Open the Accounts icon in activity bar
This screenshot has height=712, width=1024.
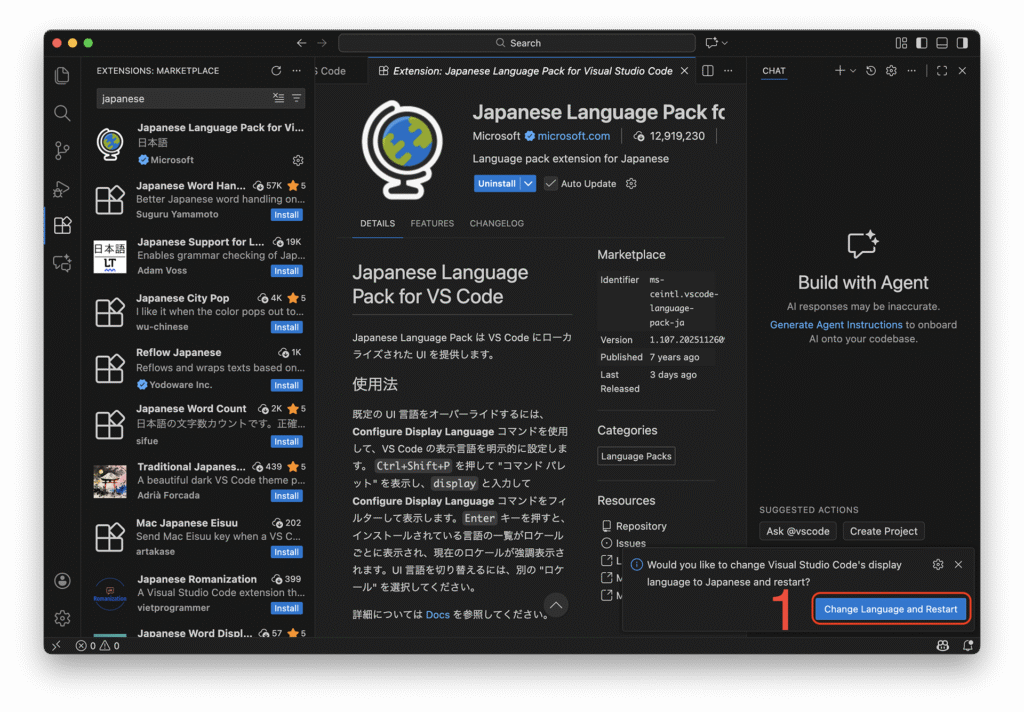coord(62,581)
